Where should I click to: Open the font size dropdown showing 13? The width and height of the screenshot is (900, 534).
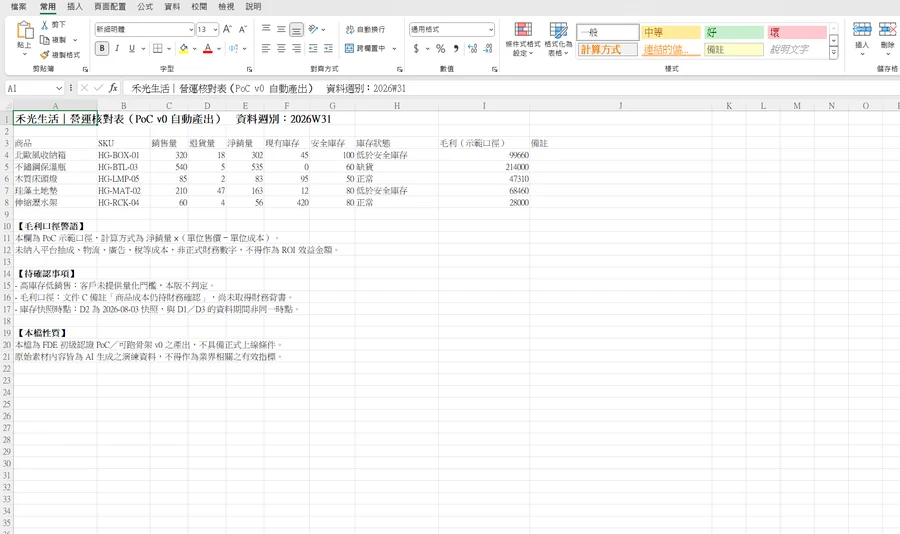click(x=215, y=29)
